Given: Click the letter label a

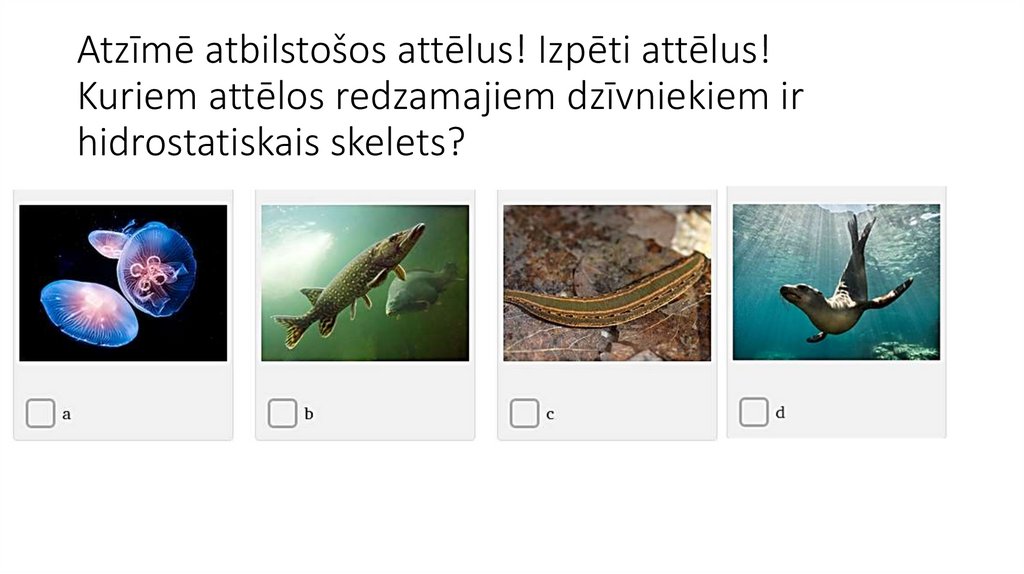Looking at the screenshot, I should click(67, 414).
